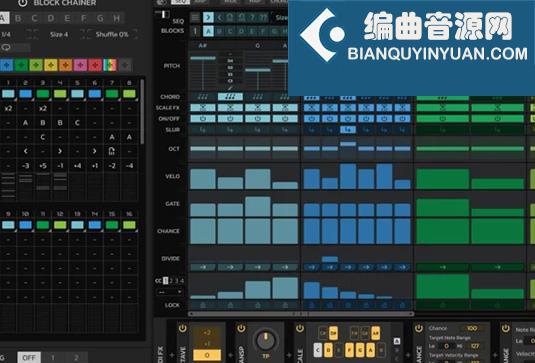The image size is (535, 363).
Task: Select the highlighted second CHORD step
Action: click(x=230, y=97)
